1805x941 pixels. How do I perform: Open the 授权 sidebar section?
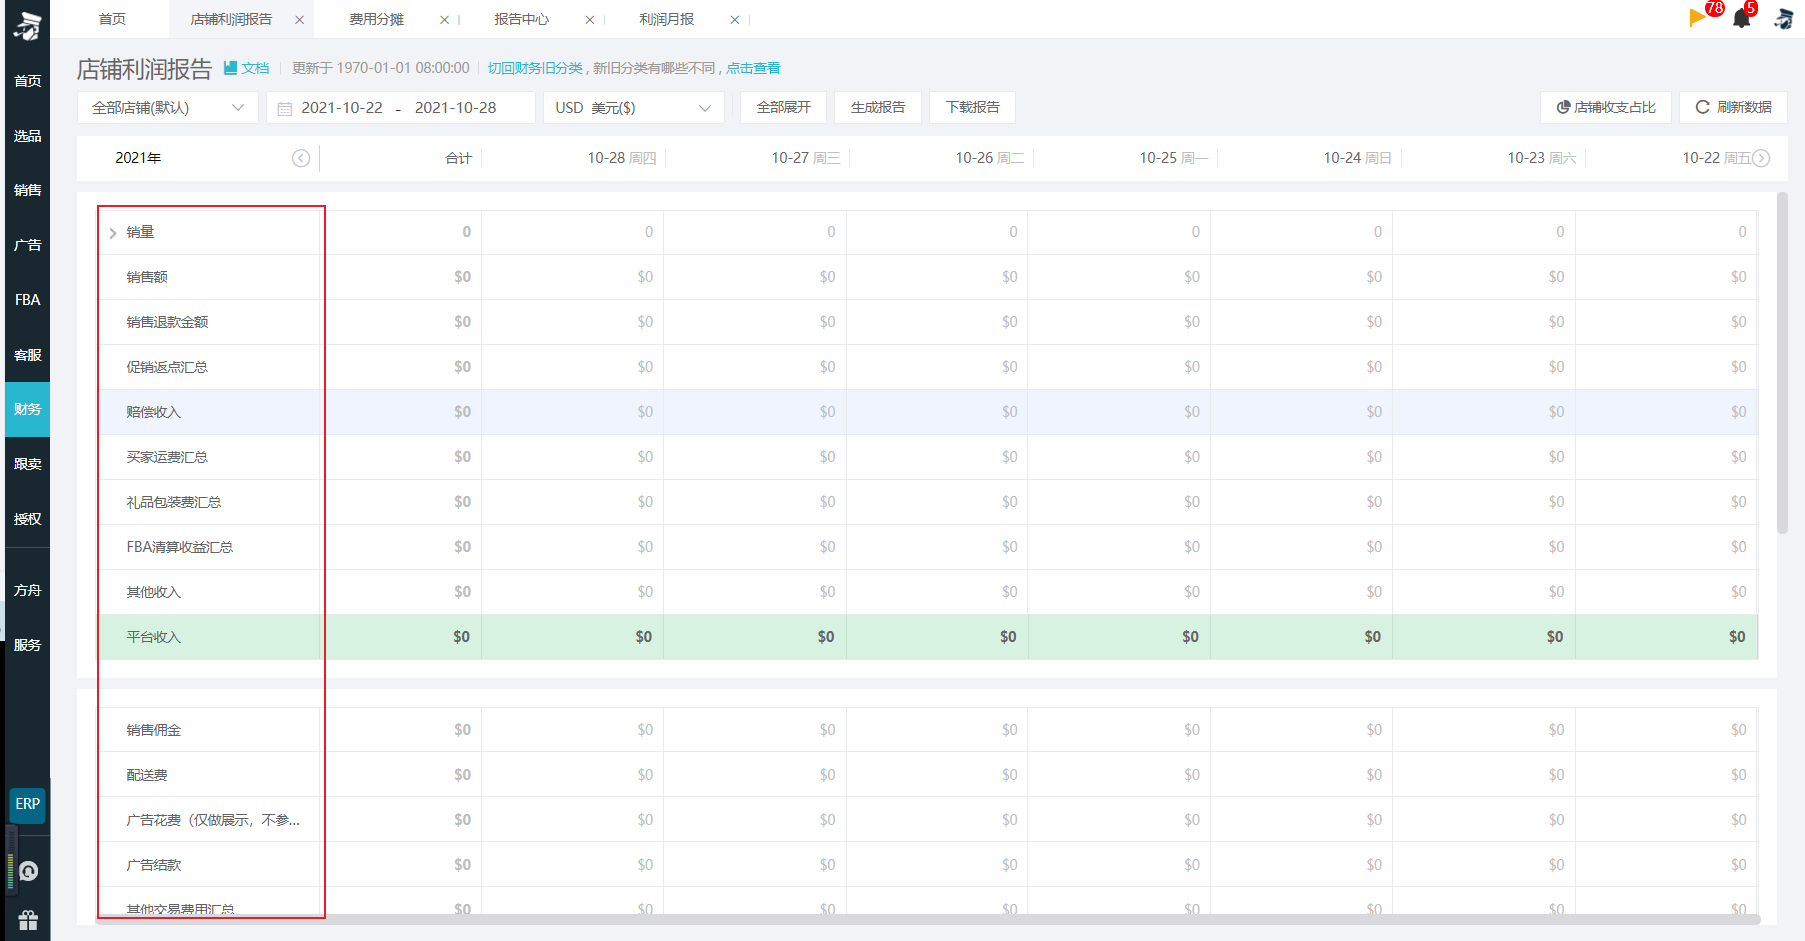click(x=27, y=519)
